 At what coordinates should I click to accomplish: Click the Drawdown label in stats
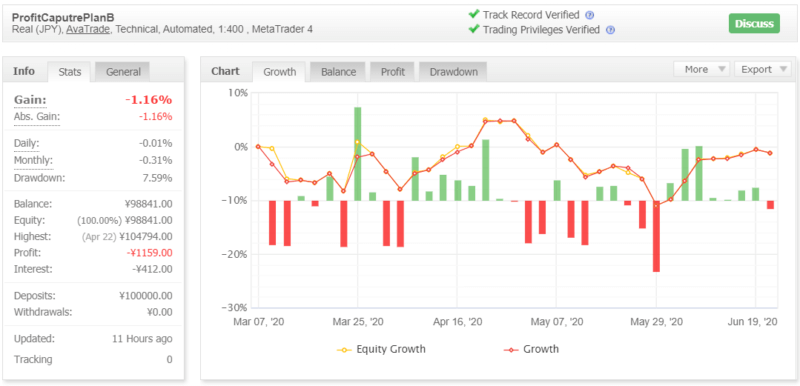point(39,178)
